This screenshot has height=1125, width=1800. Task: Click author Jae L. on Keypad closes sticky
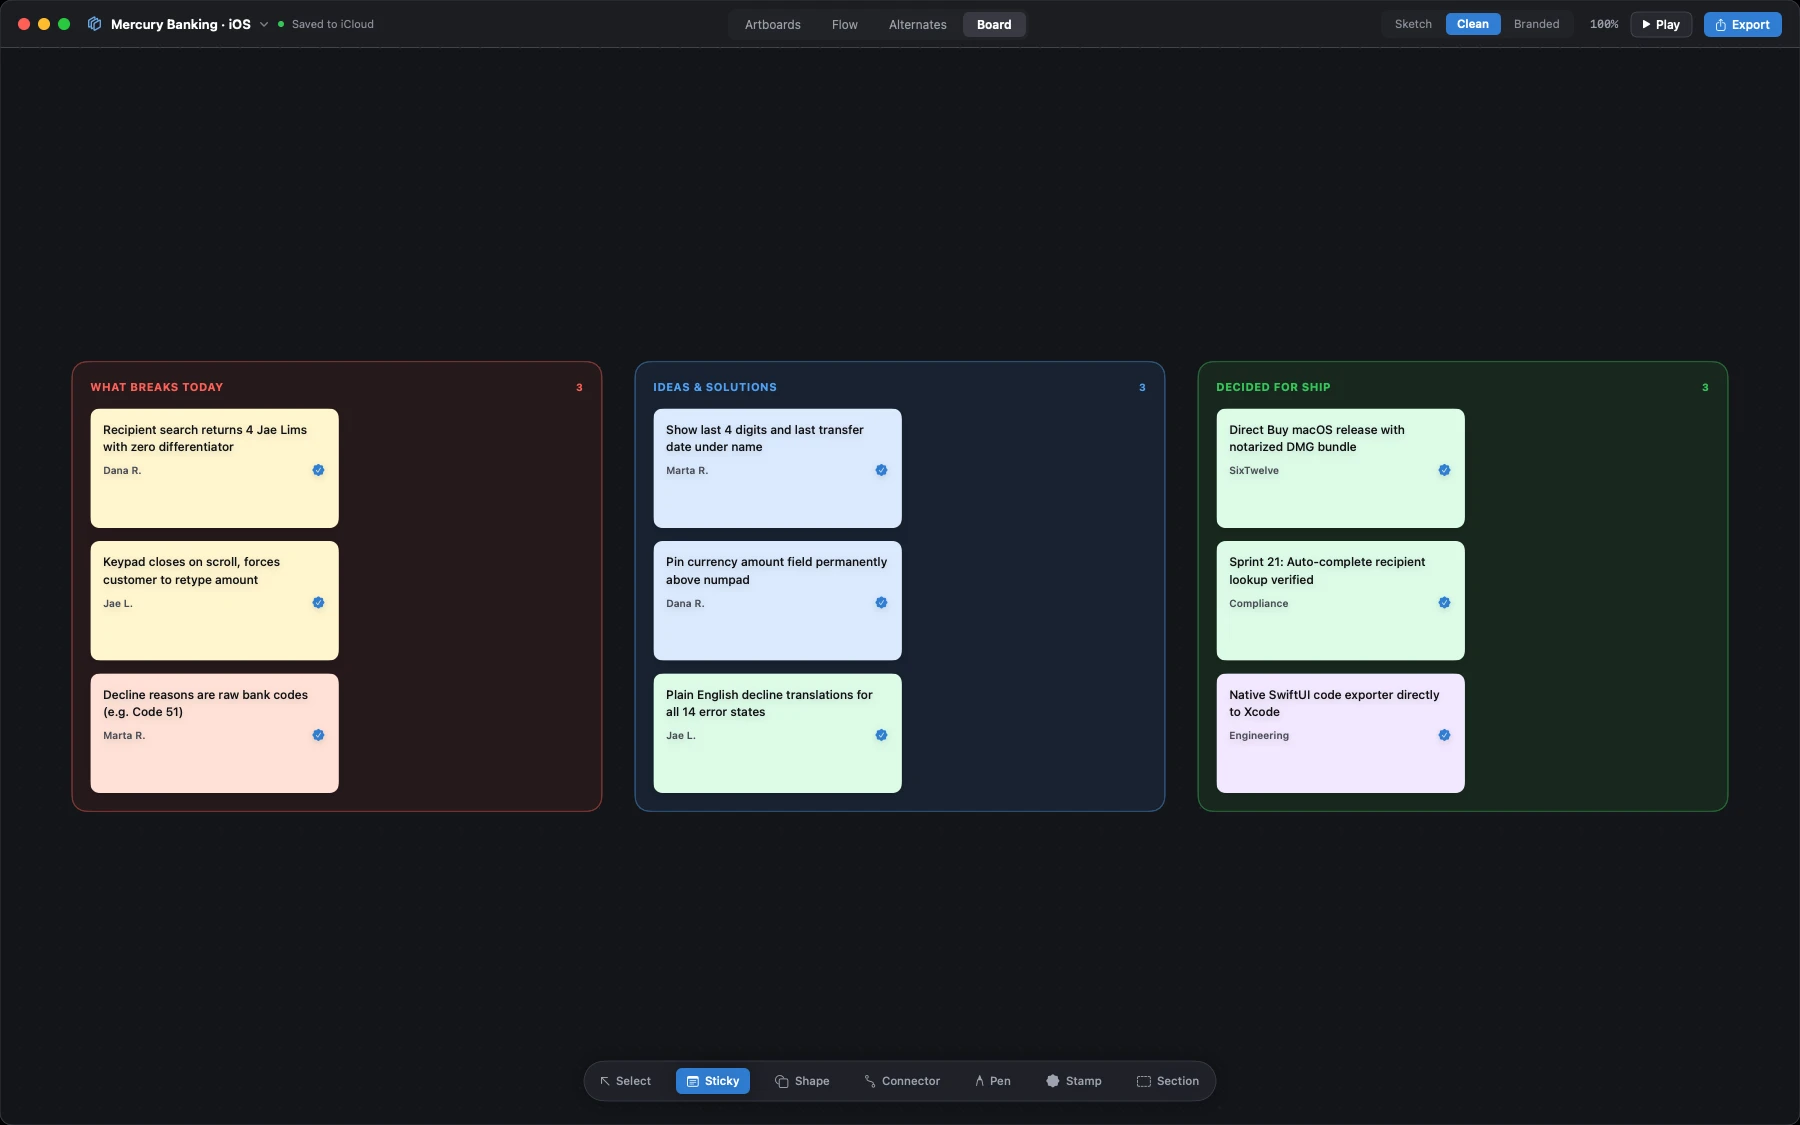(118, 604)
